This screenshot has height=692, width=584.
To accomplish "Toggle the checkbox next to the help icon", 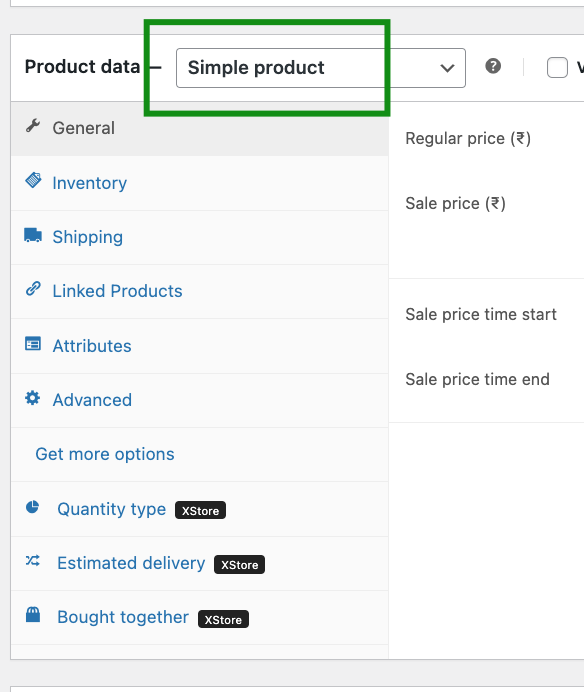I will (x=557, y=68).
